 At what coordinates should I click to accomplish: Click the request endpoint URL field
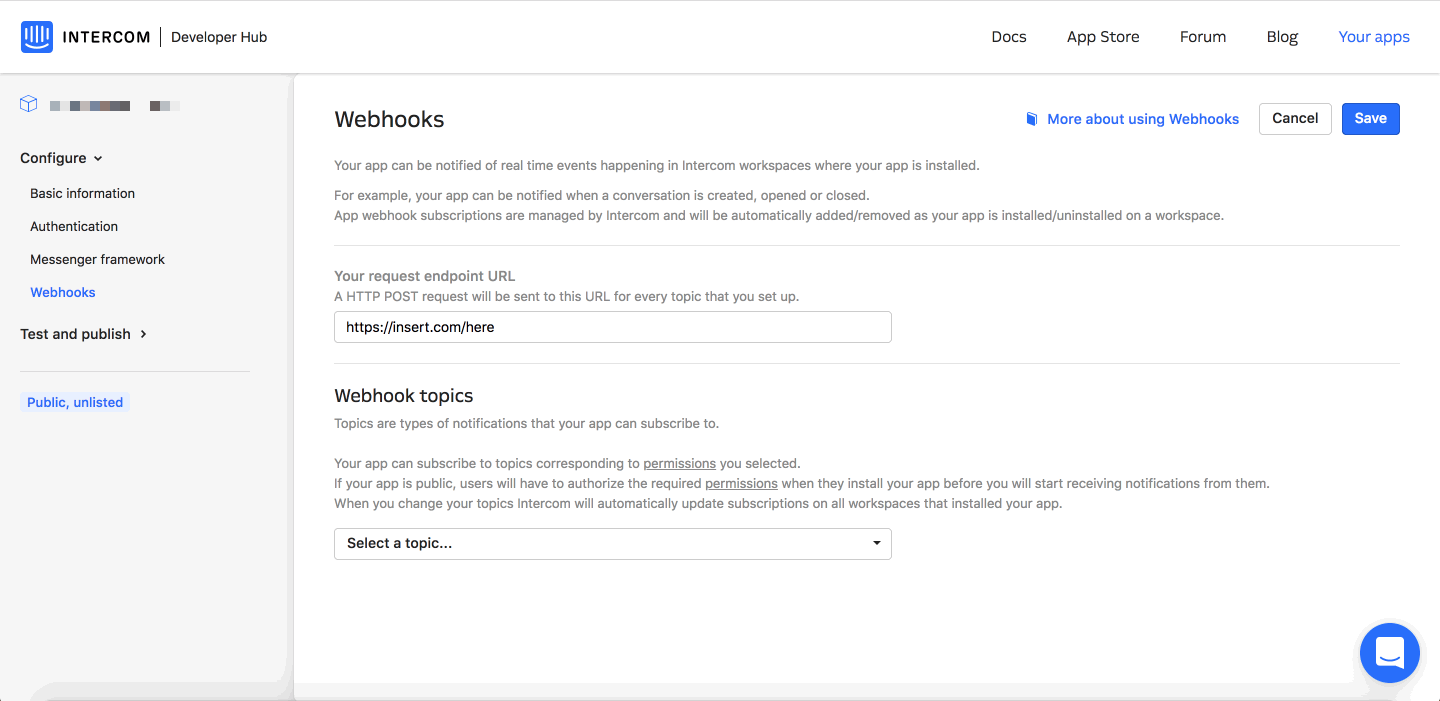(612, 327)
